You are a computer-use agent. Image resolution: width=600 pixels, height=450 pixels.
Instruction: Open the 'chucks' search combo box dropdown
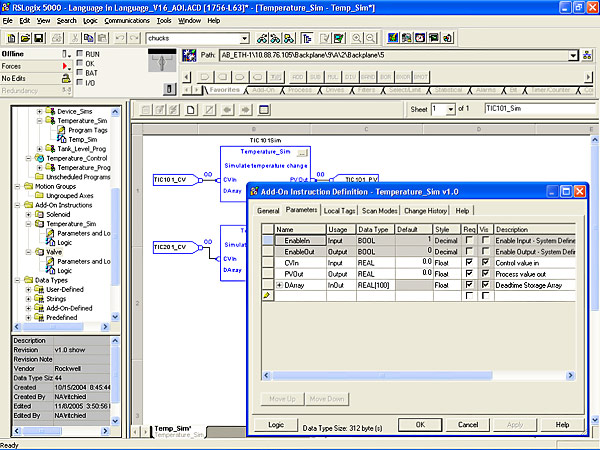tap(245, 38)
